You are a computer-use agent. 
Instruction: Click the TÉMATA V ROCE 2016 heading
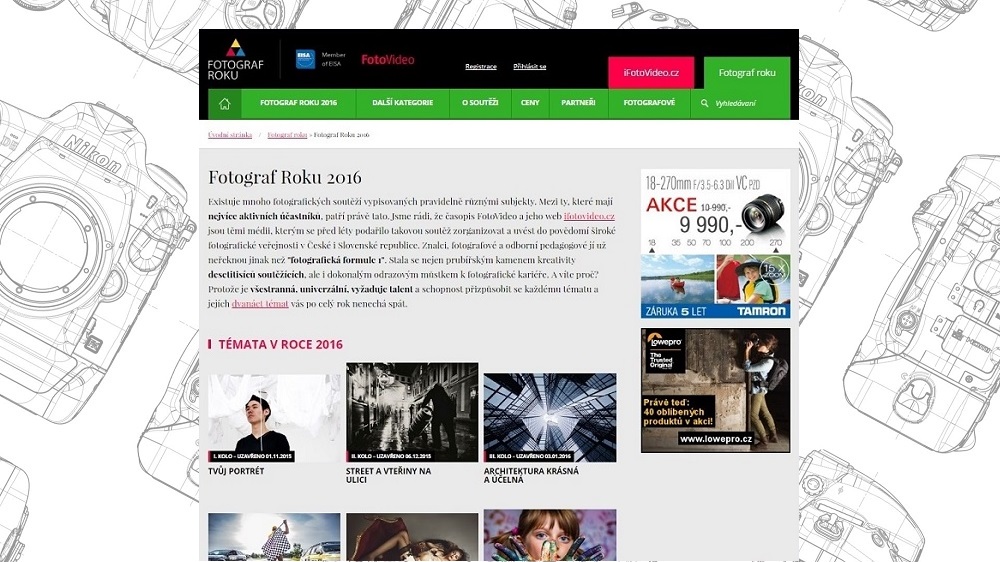coord(281,344)
